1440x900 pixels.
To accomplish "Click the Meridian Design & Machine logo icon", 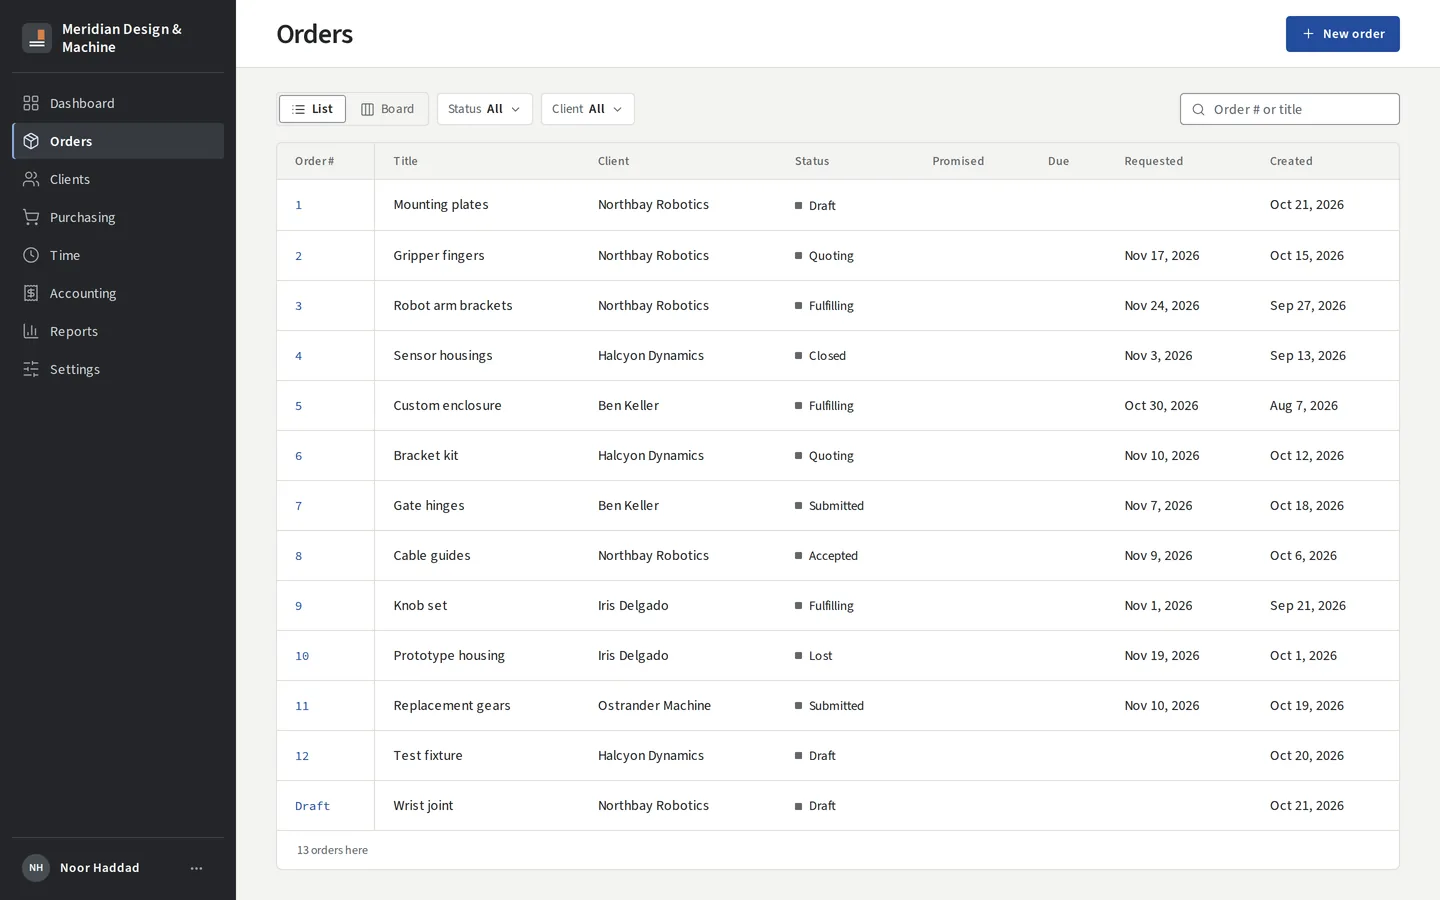I will [x=37, y=38].
